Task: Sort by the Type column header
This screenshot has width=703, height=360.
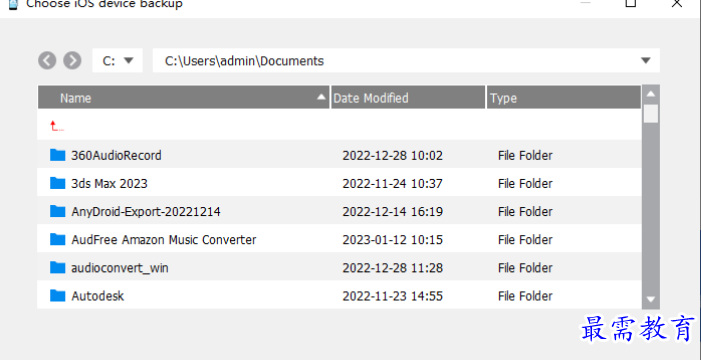Action: click(x=564, y=97)
